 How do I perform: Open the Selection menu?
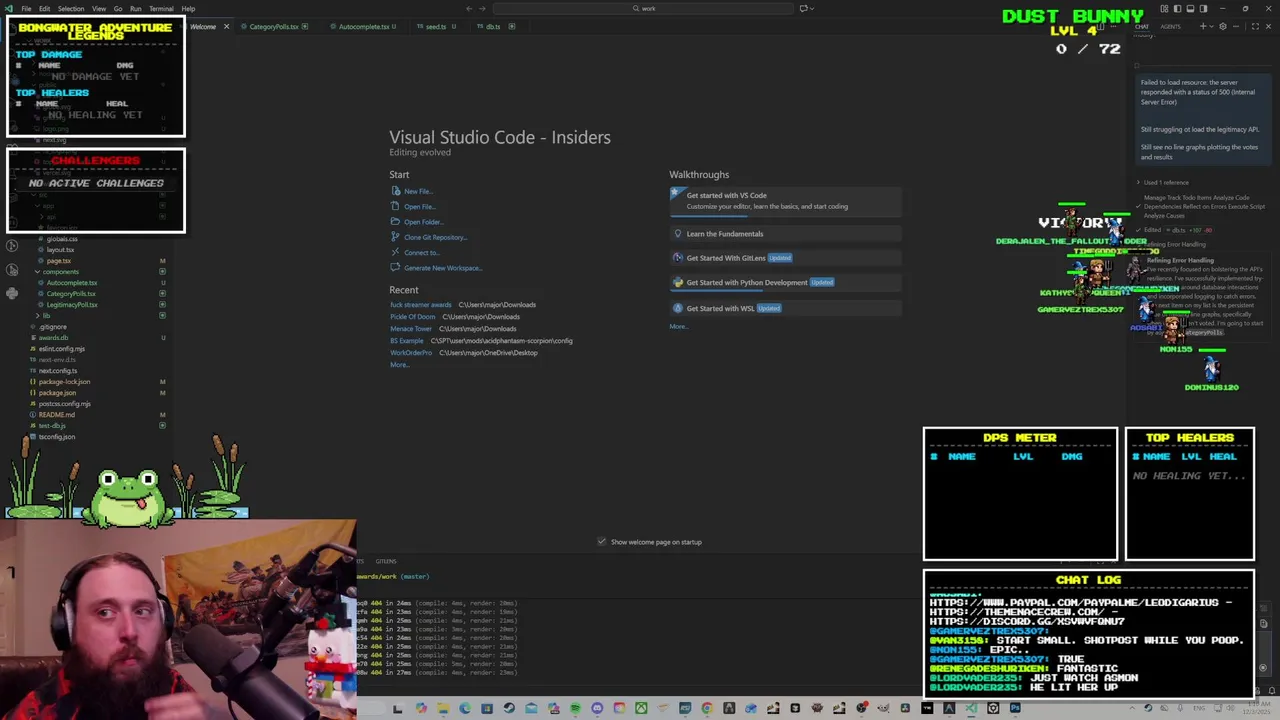pyautogui.click(x=71, y=8)
